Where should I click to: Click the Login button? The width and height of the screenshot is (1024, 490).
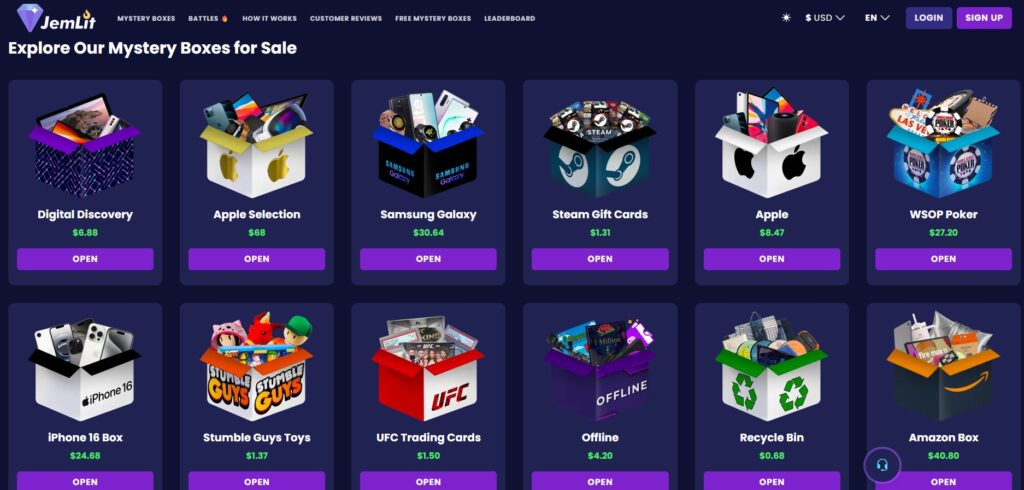(x=928, y=18)
